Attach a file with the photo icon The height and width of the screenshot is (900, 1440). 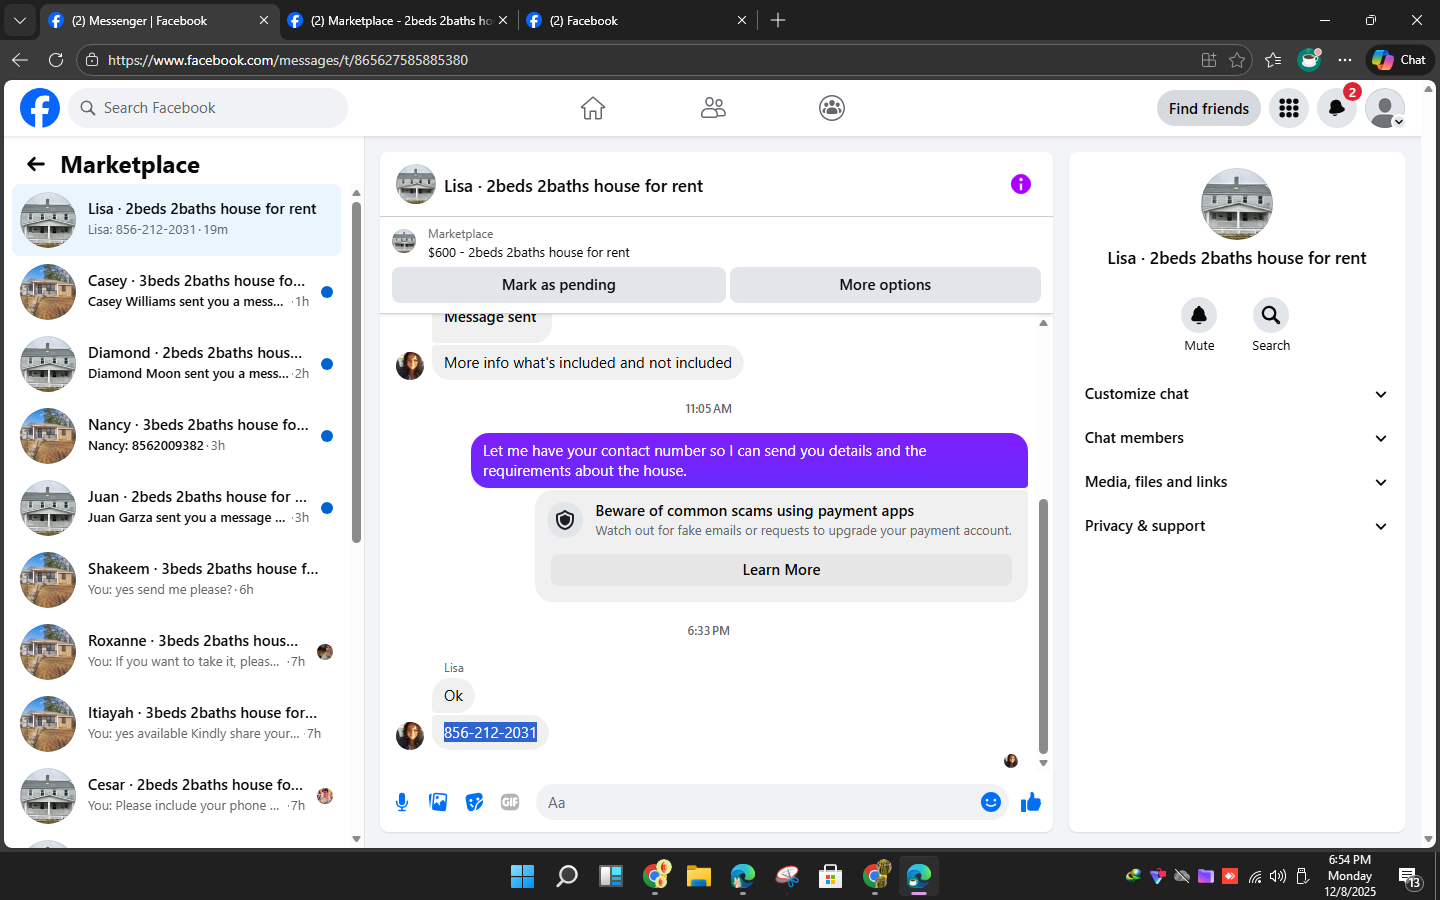pos(438,802)
